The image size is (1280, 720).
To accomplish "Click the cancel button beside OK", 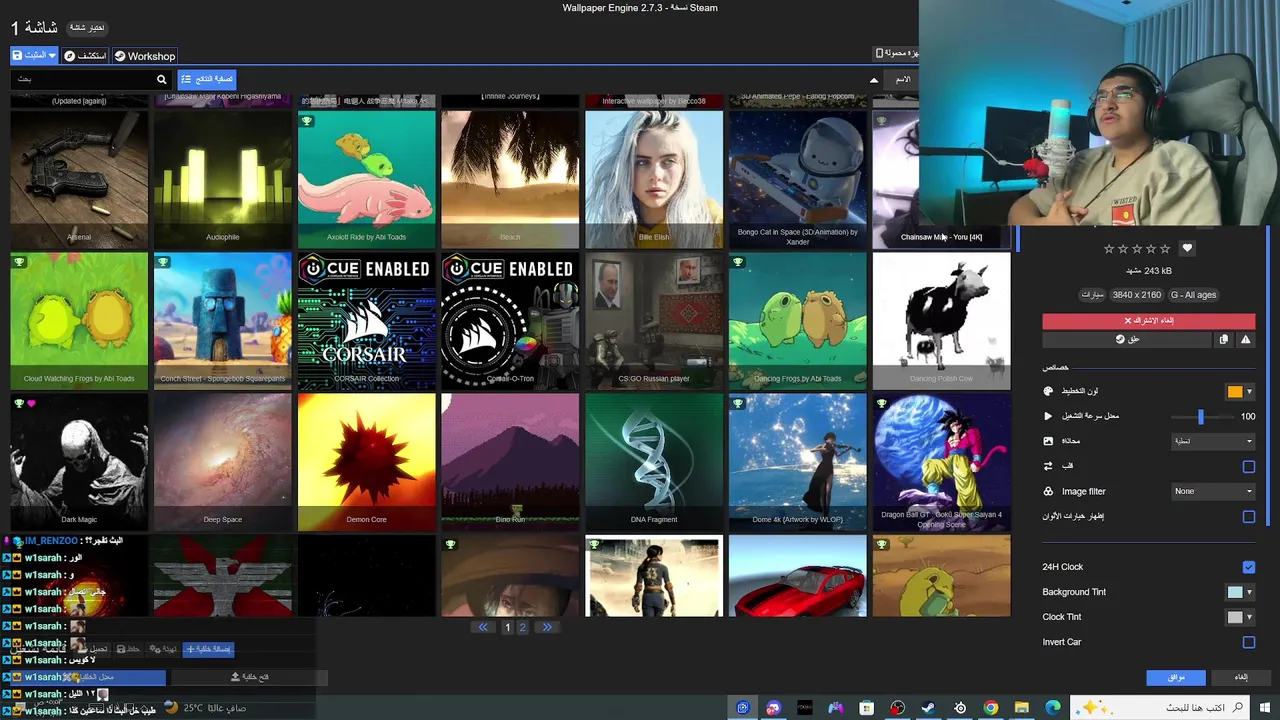I will [1240, 677].
